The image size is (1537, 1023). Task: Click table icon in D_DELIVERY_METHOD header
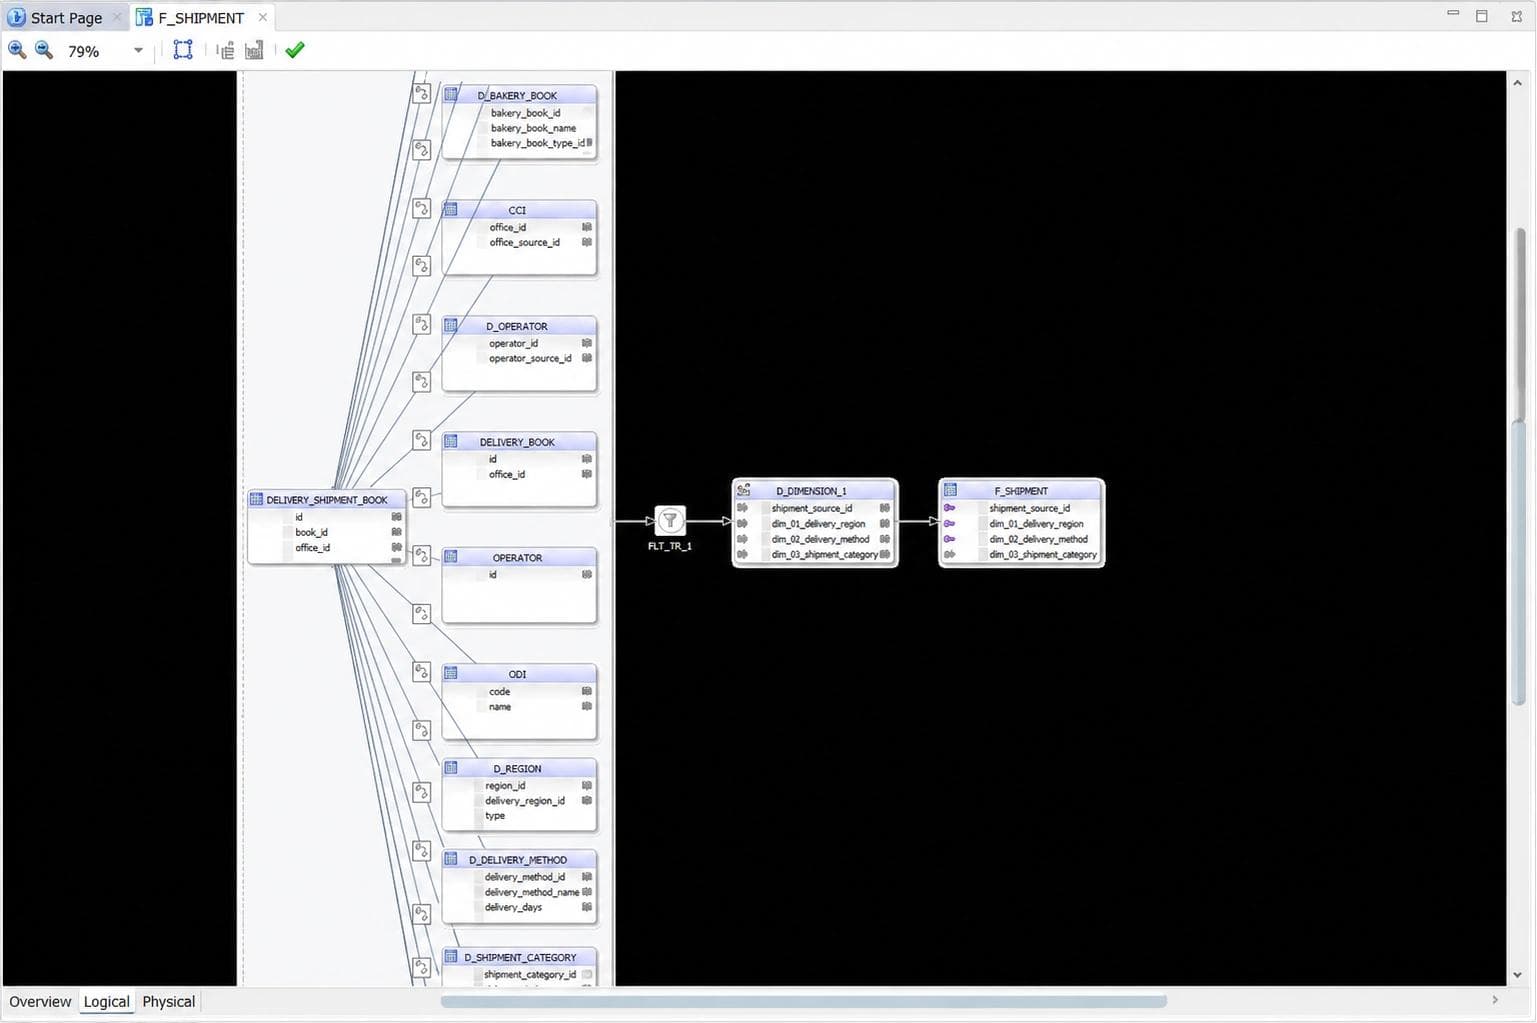pos(451,859)
